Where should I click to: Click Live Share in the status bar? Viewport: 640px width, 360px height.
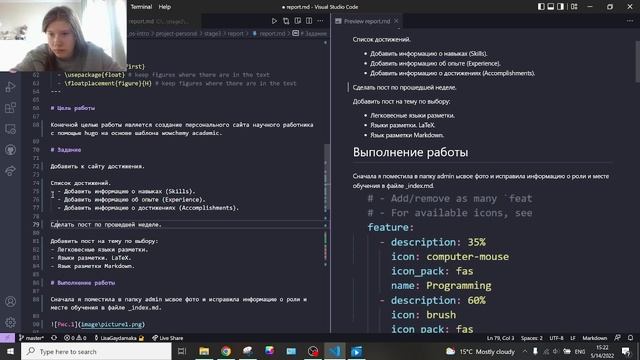tap(167, 338)
